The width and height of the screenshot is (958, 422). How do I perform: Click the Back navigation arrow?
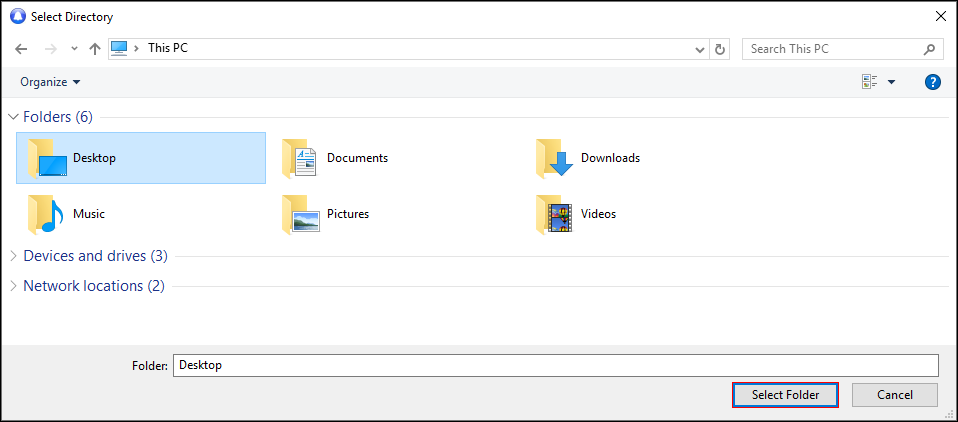click(x=21, y=49)
